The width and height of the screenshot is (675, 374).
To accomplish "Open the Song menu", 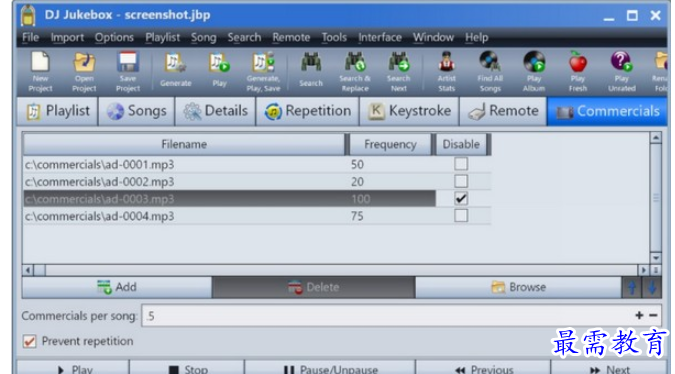I will 204,37.
